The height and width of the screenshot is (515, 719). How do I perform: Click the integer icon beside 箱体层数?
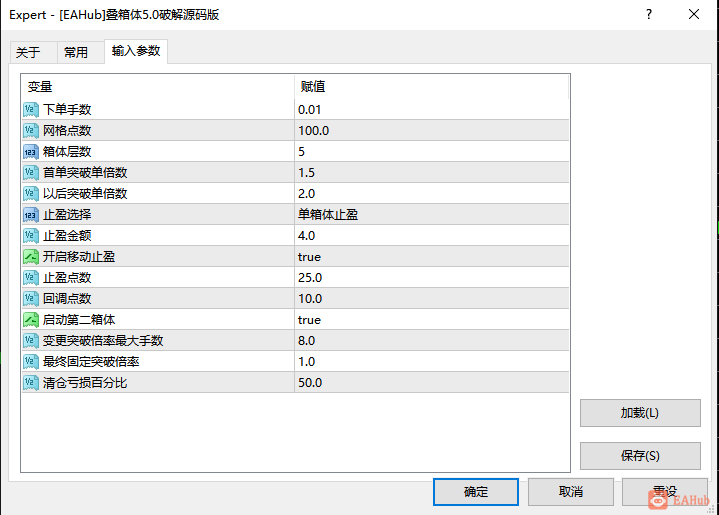pos(31,152)
